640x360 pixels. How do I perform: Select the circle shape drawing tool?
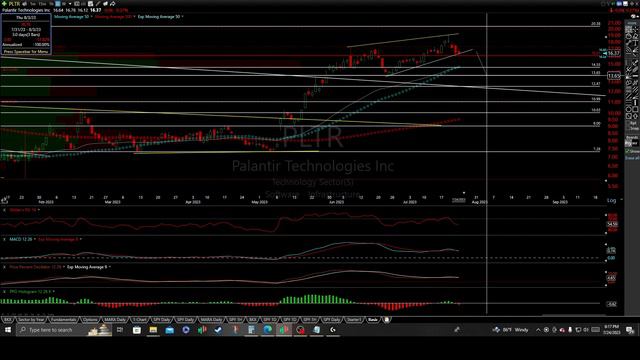pyautogui.click(x=628, y=109)
